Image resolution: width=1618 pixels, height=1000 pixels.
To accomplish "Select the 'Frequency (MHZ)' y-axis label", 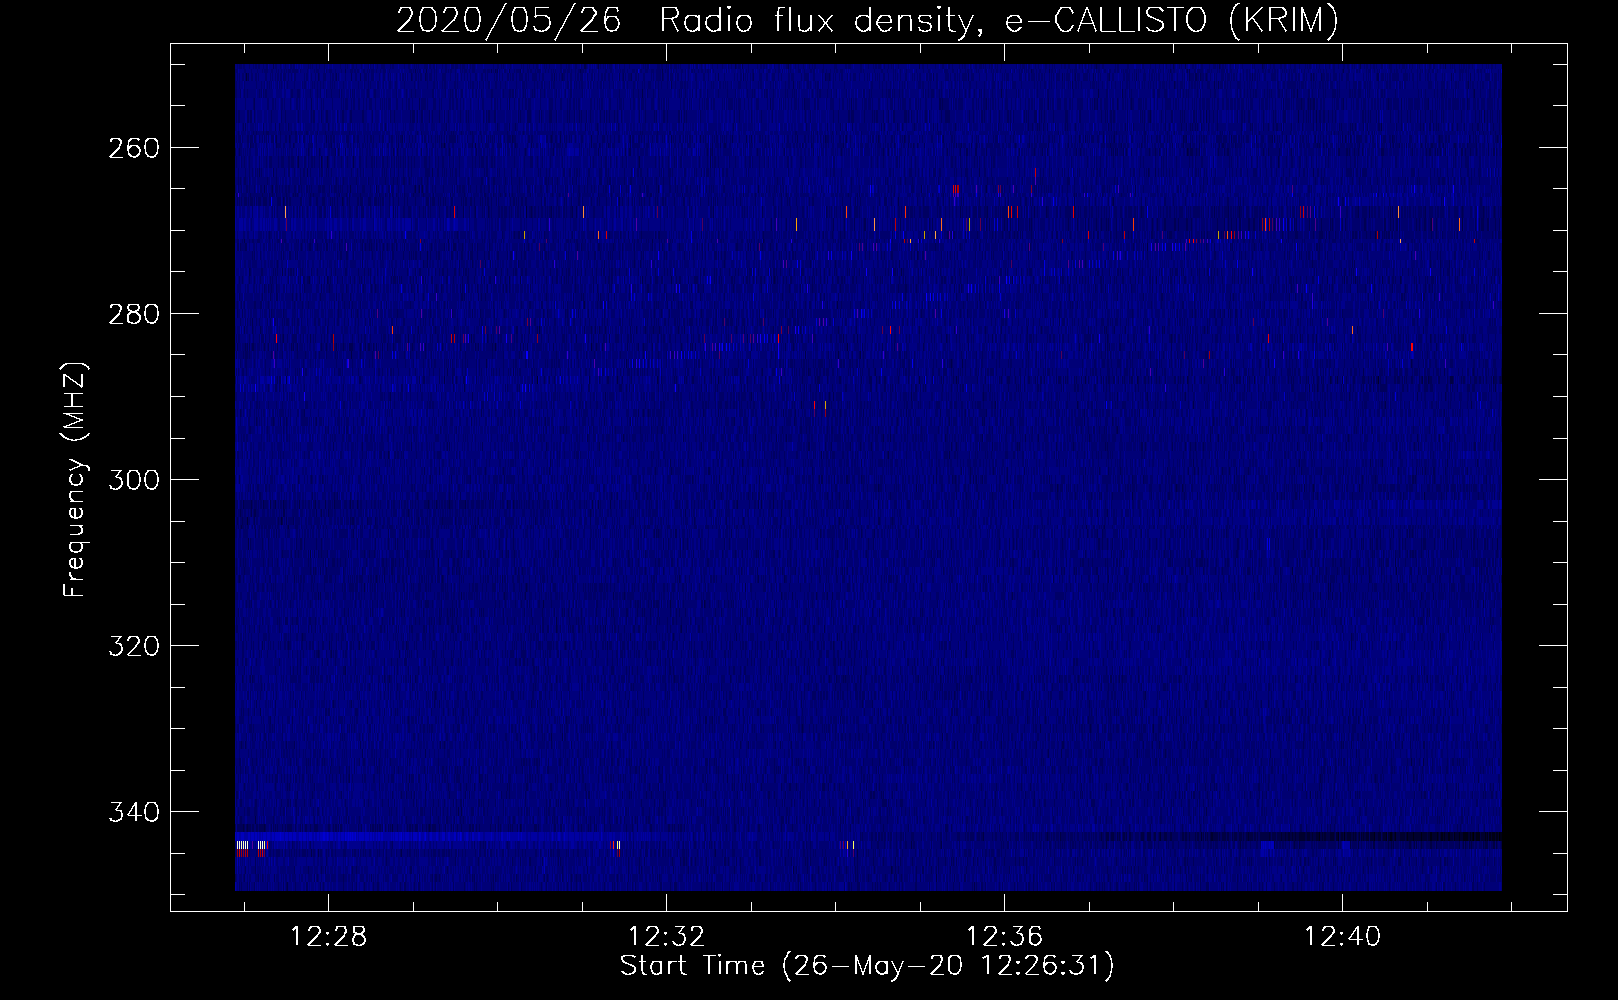I will [x=75, y=479].
